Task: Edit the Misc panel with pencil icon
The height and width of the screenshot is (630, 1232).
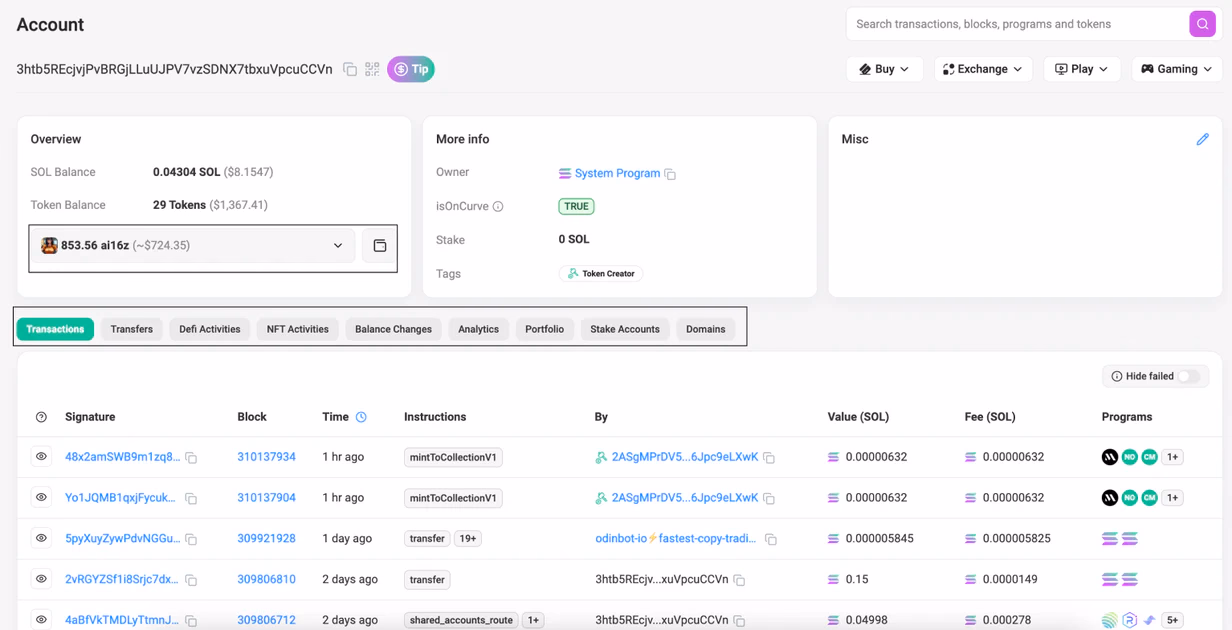Action: (x=1202, y=139)
